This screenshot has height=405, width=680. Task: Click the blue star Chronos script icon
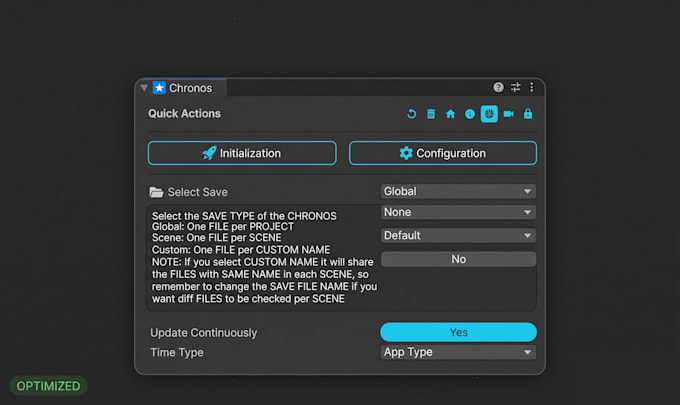[159, 88]
